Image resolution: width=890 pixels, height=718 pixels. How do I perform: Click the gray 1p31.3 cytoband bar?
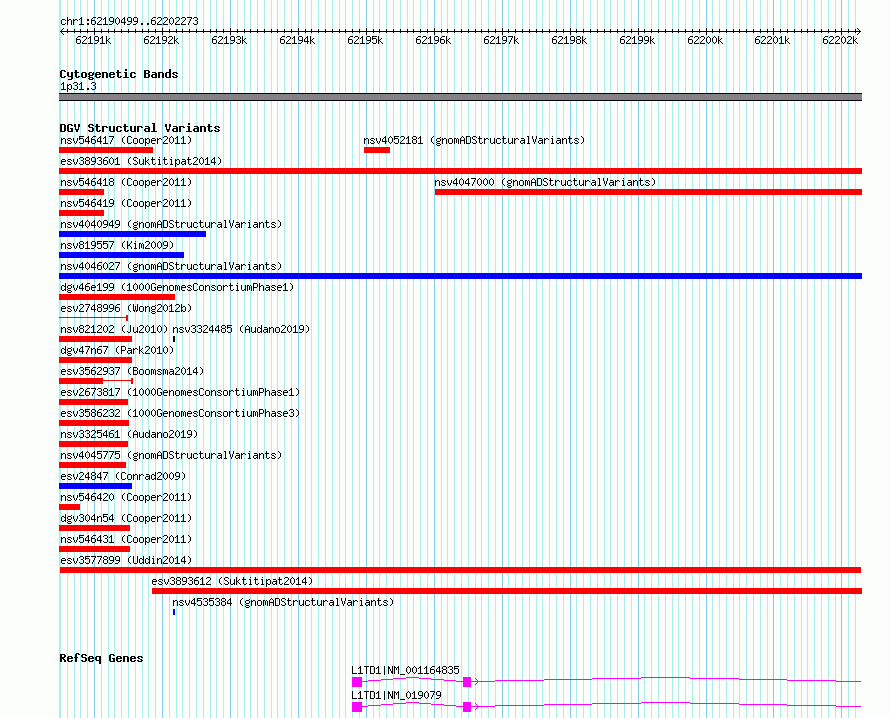[460, 97]
